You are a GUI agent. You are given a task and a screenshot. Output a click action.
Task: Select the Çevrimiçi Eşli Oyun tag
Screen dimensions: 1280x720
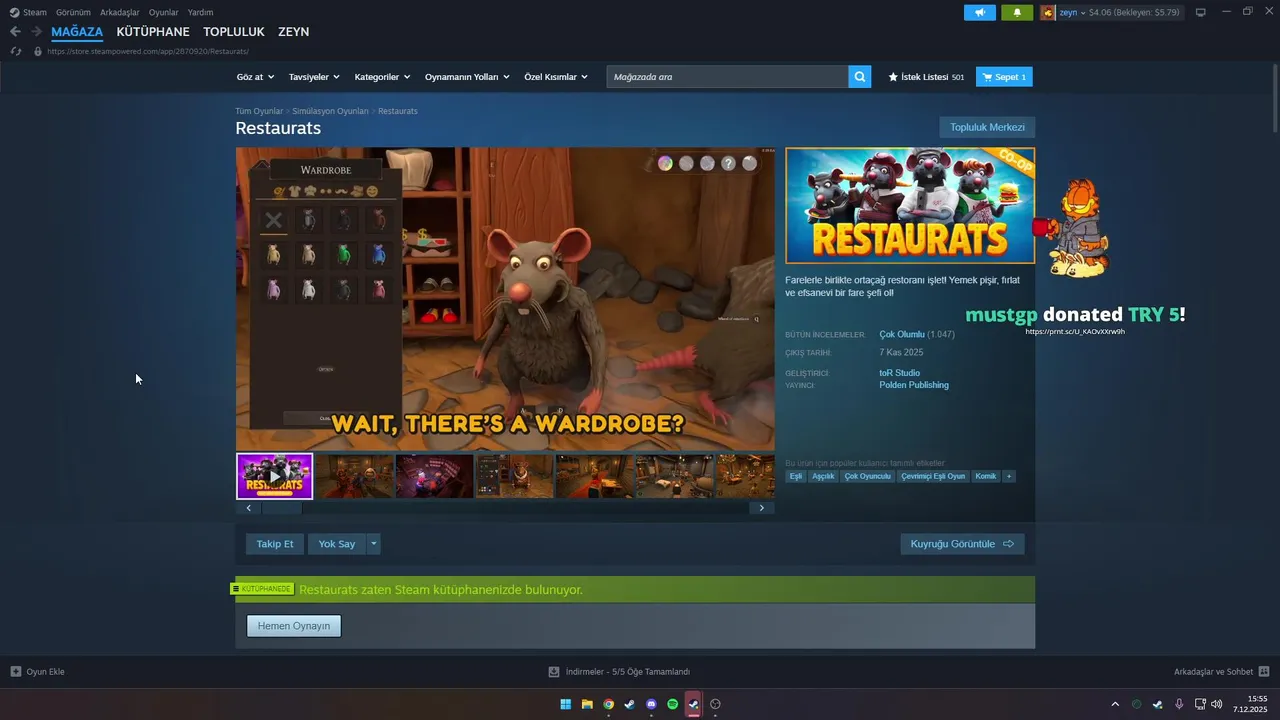pyautogui.click(x=933, y=476)
